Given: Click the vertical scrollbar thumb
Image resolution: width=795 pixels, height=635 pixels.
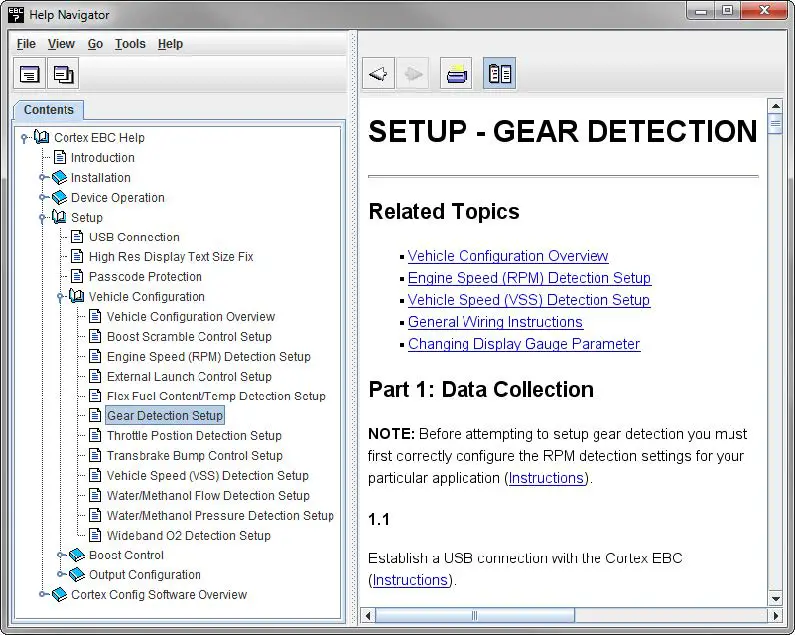Looking at the screenshot, I should tap(775, 123).
